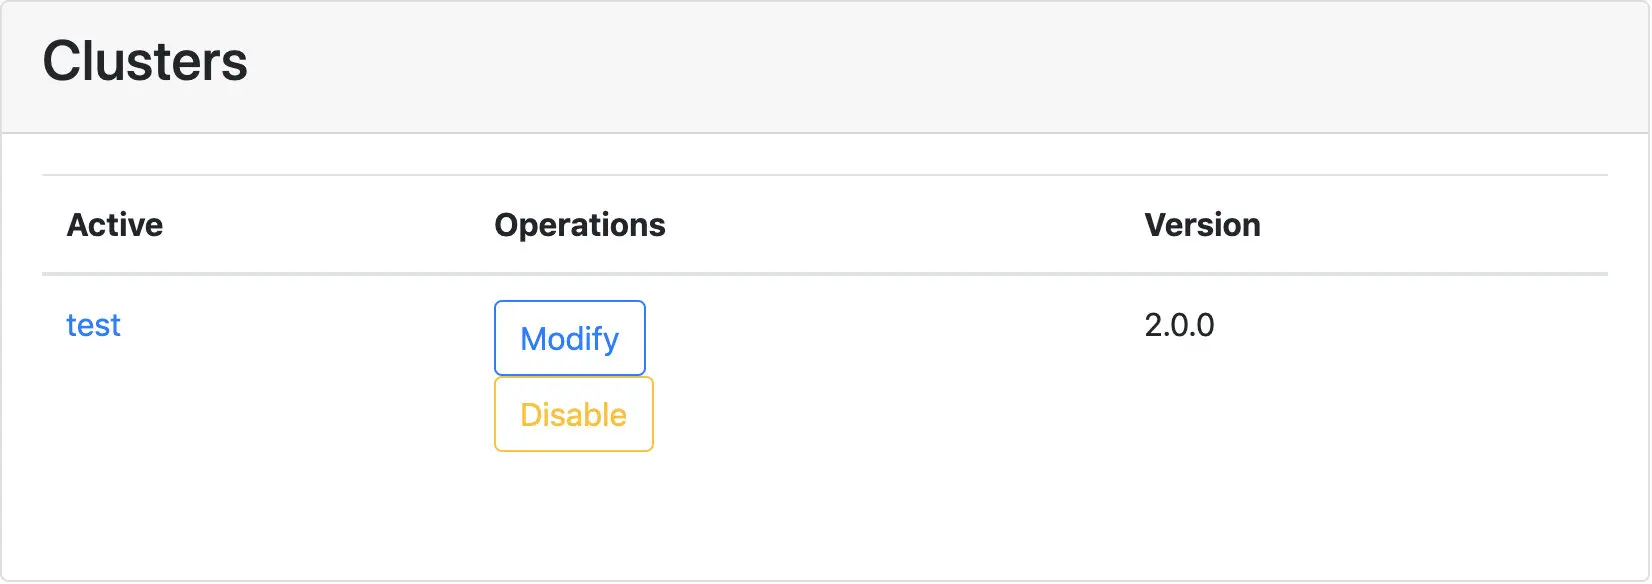Select the 2.0.0 text in Version column
1652x584 pixels.
point(1179,325)
